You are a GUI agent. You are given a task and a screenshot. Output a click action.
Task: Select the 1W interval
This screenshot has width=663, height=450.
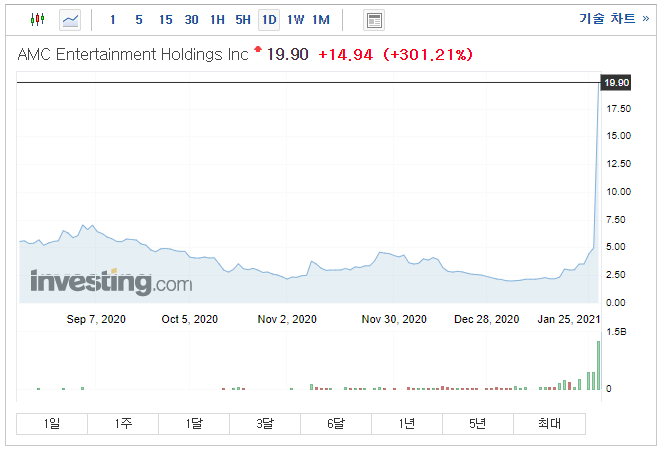(296, 20)
